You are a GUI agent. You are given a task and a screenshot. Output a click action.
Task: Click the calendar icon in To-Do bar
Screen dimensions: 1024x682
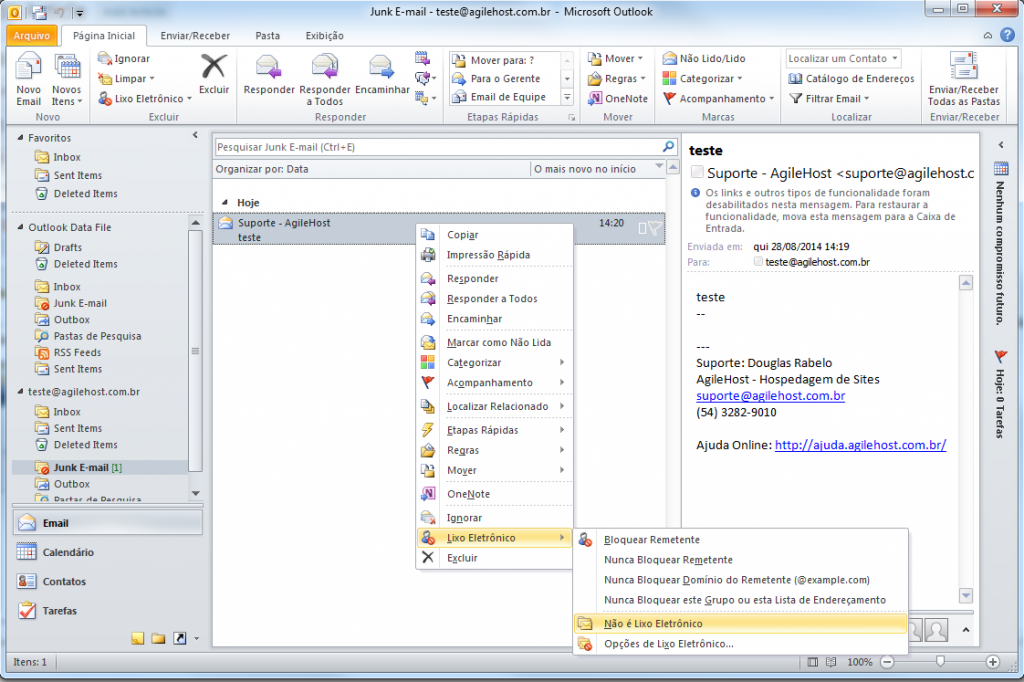pyautogui.click(x=1000, y=169)
